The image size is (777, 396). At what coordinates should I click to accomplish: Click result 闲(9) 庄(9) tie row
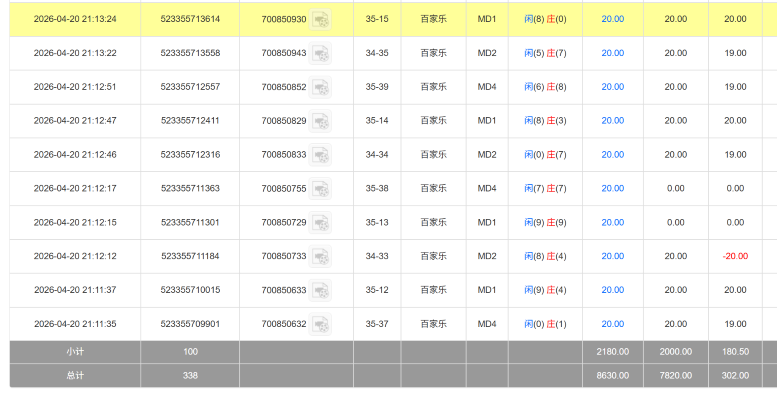tap(545, 223)
